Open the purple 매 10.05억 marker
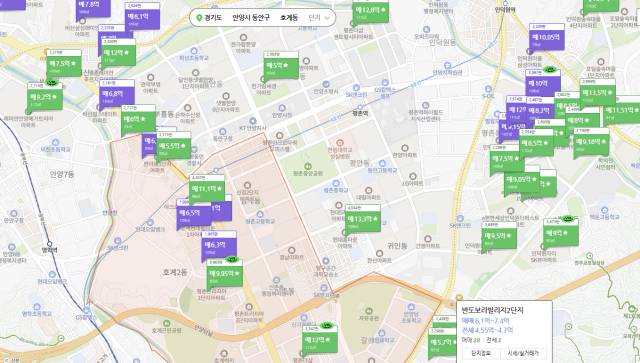Screen dimensions: 640x363 click(547, 38)
